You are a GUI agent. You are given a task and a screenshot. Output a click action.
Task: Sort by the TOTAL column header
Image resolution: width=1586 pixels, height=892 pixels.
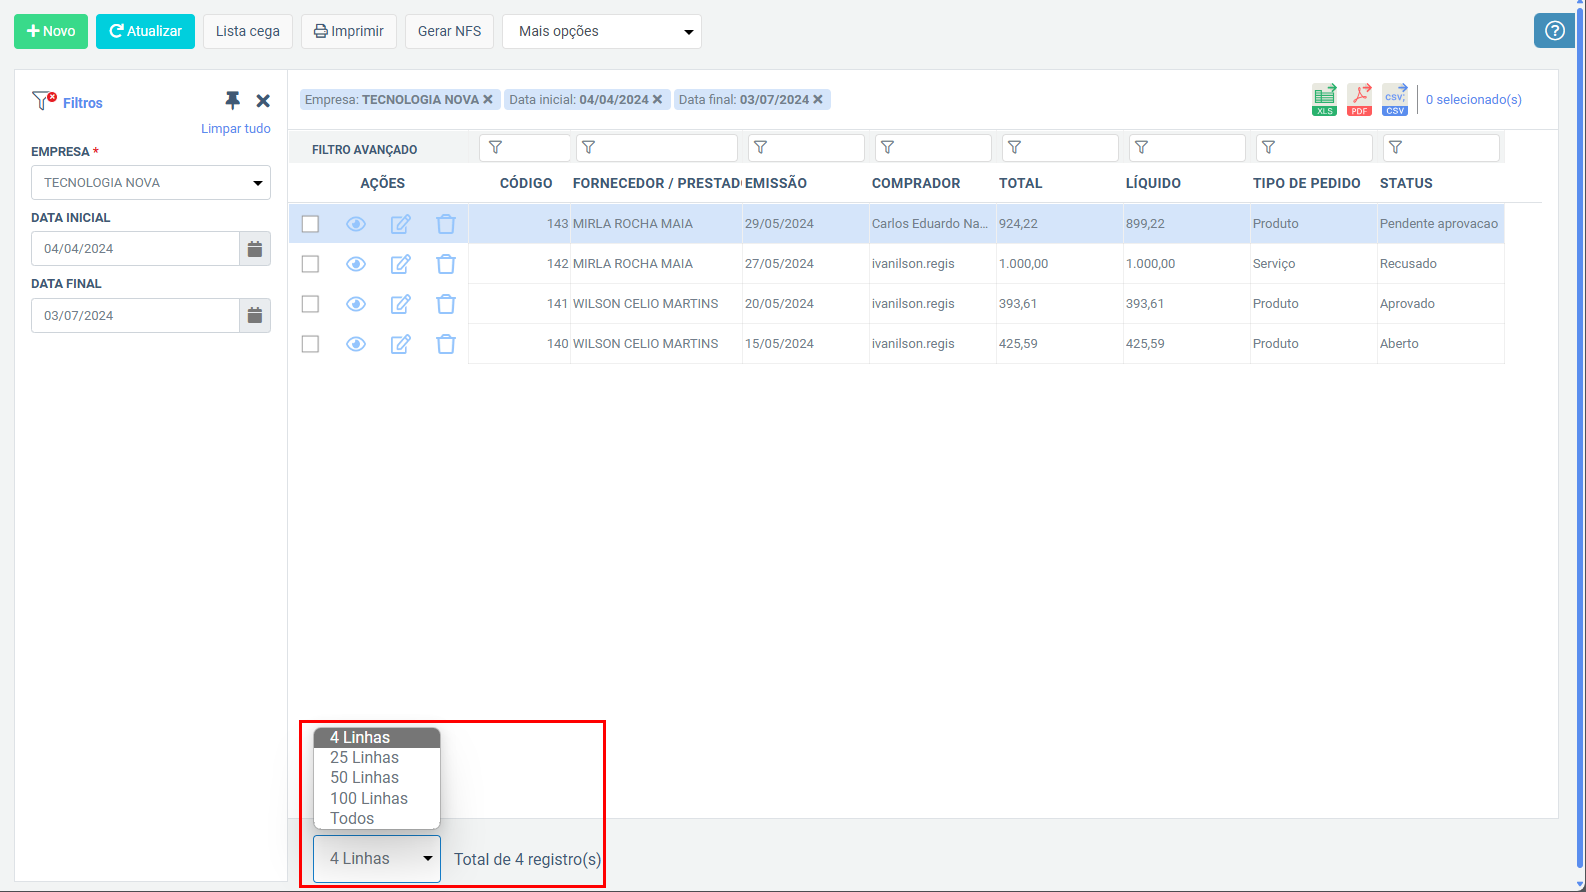(1020, 183)
